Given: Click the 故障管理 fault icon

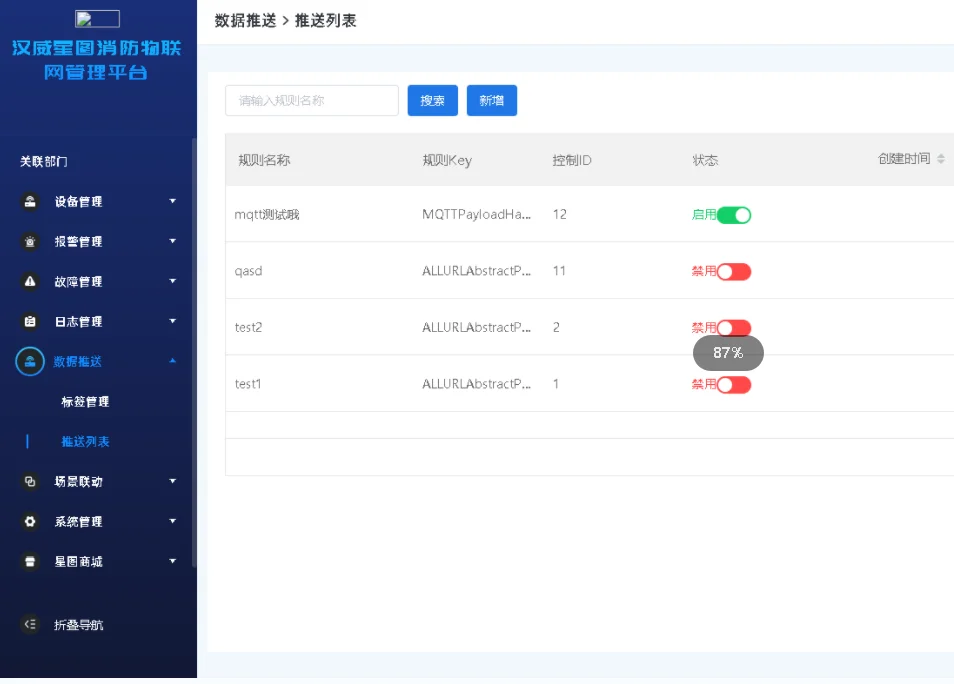Looking at the screenshot, I should click(x=28, y=281).
